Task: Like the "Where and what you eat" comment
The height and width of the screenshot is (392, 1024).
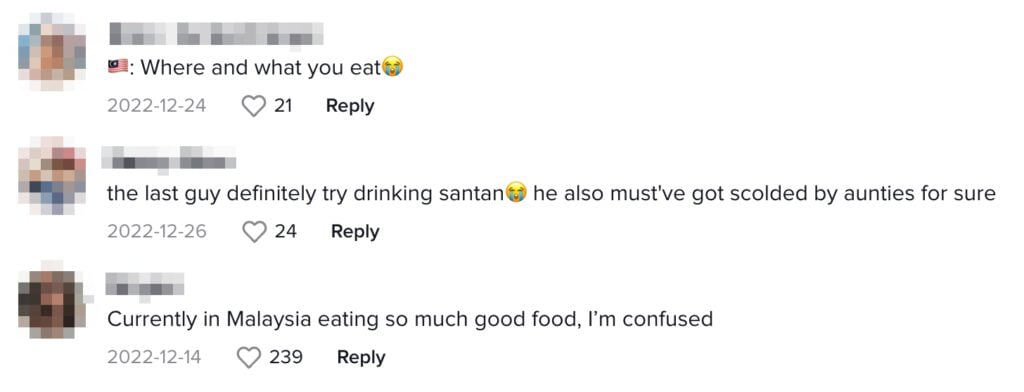Action: click(254, 106)
